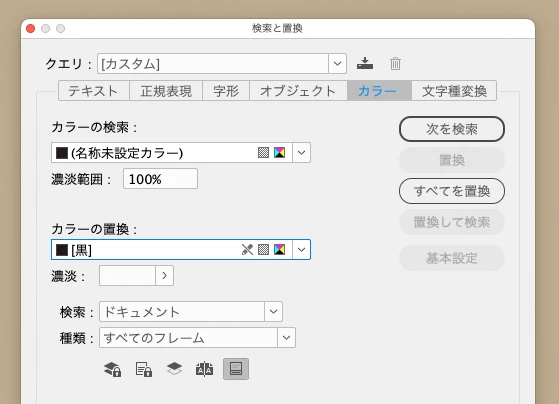The image size is (559, 404).
Task: Delete the query with trash icon
Action: [x=395, y=63]
